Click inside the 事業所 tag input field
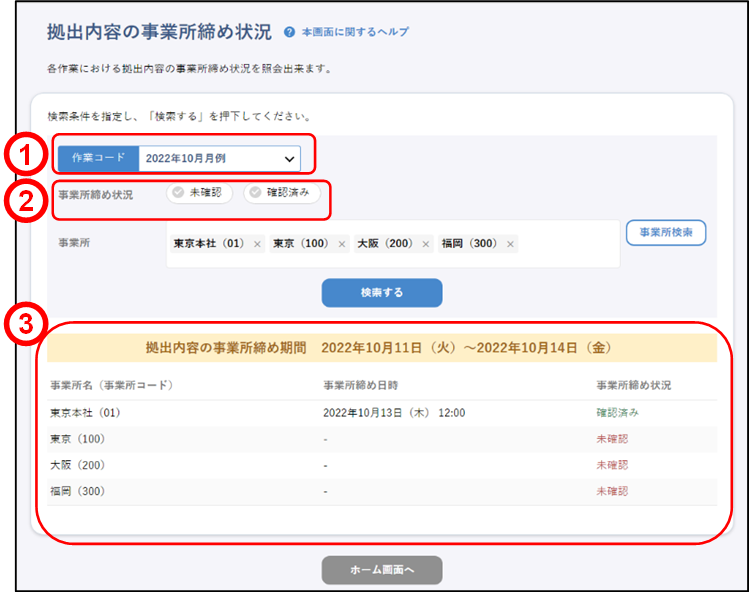 click(565, 244)
